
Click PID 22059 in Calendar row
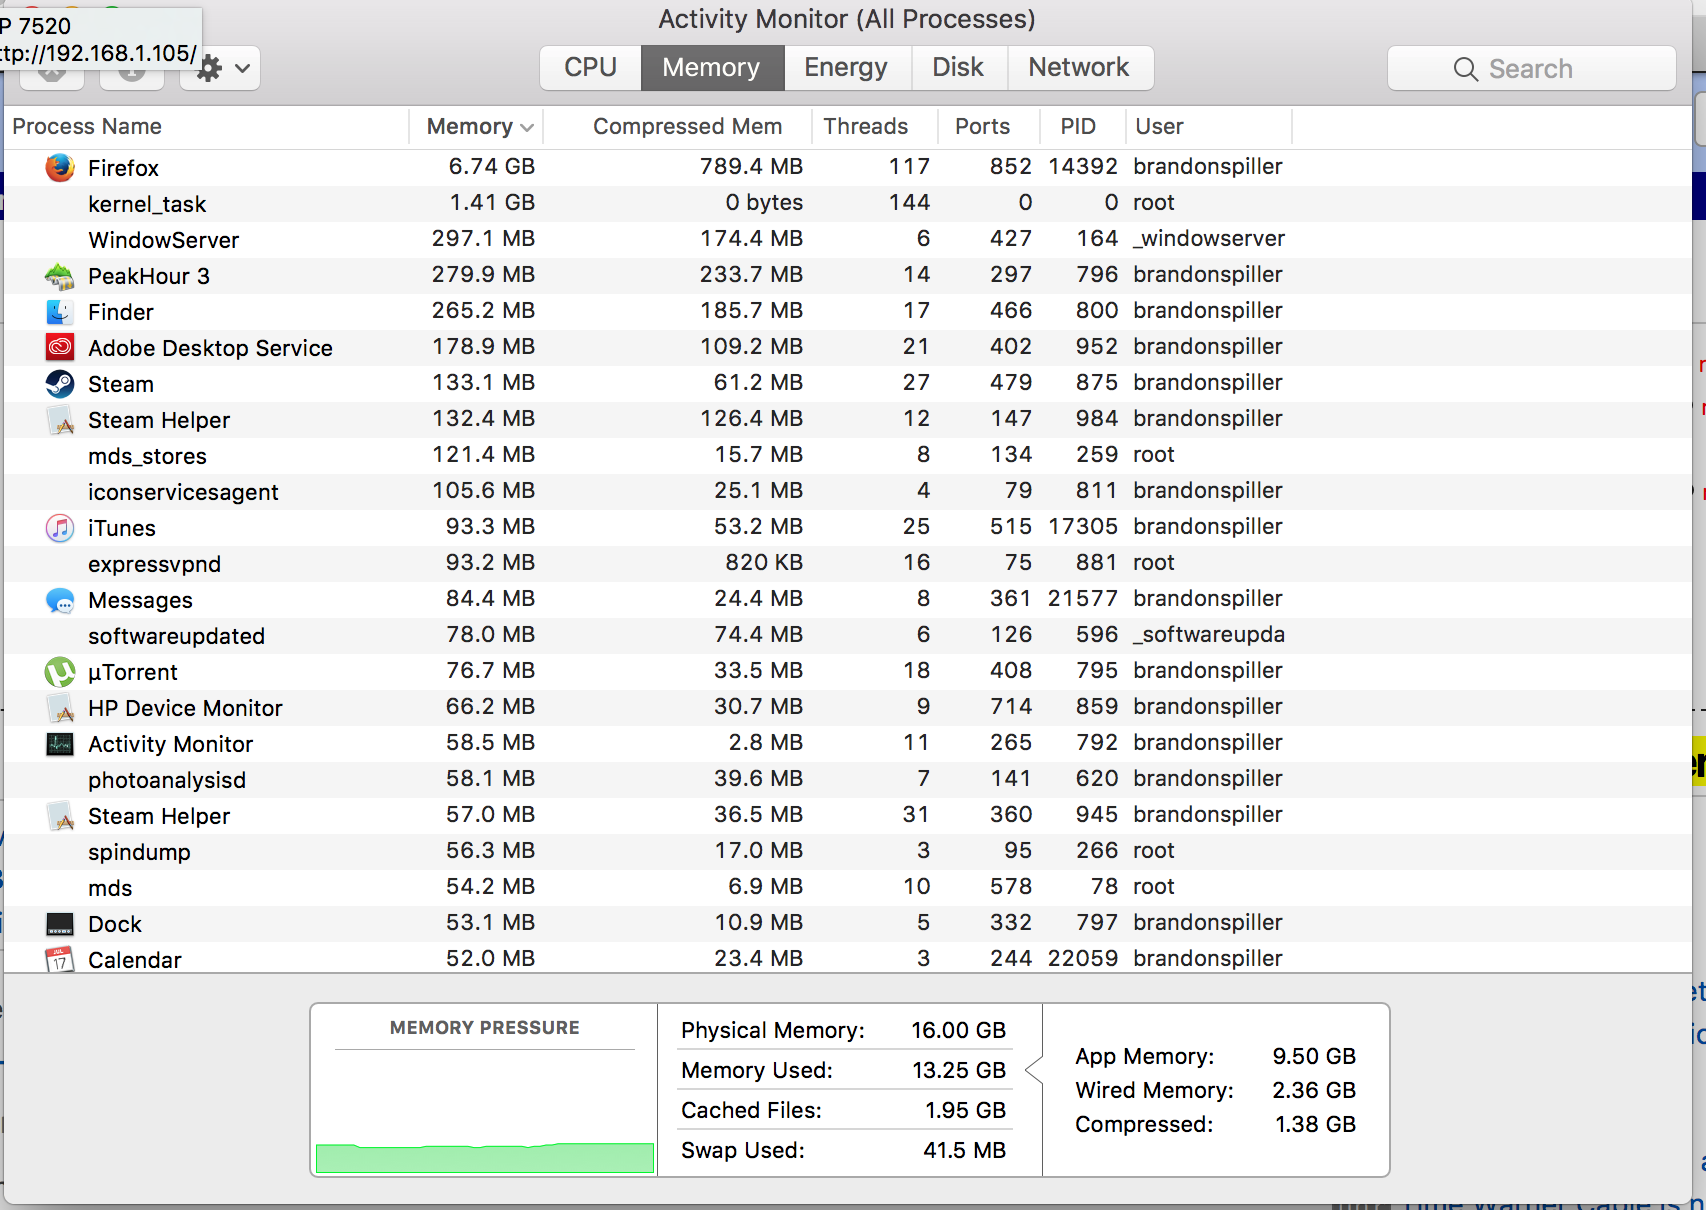(1083, 958)
